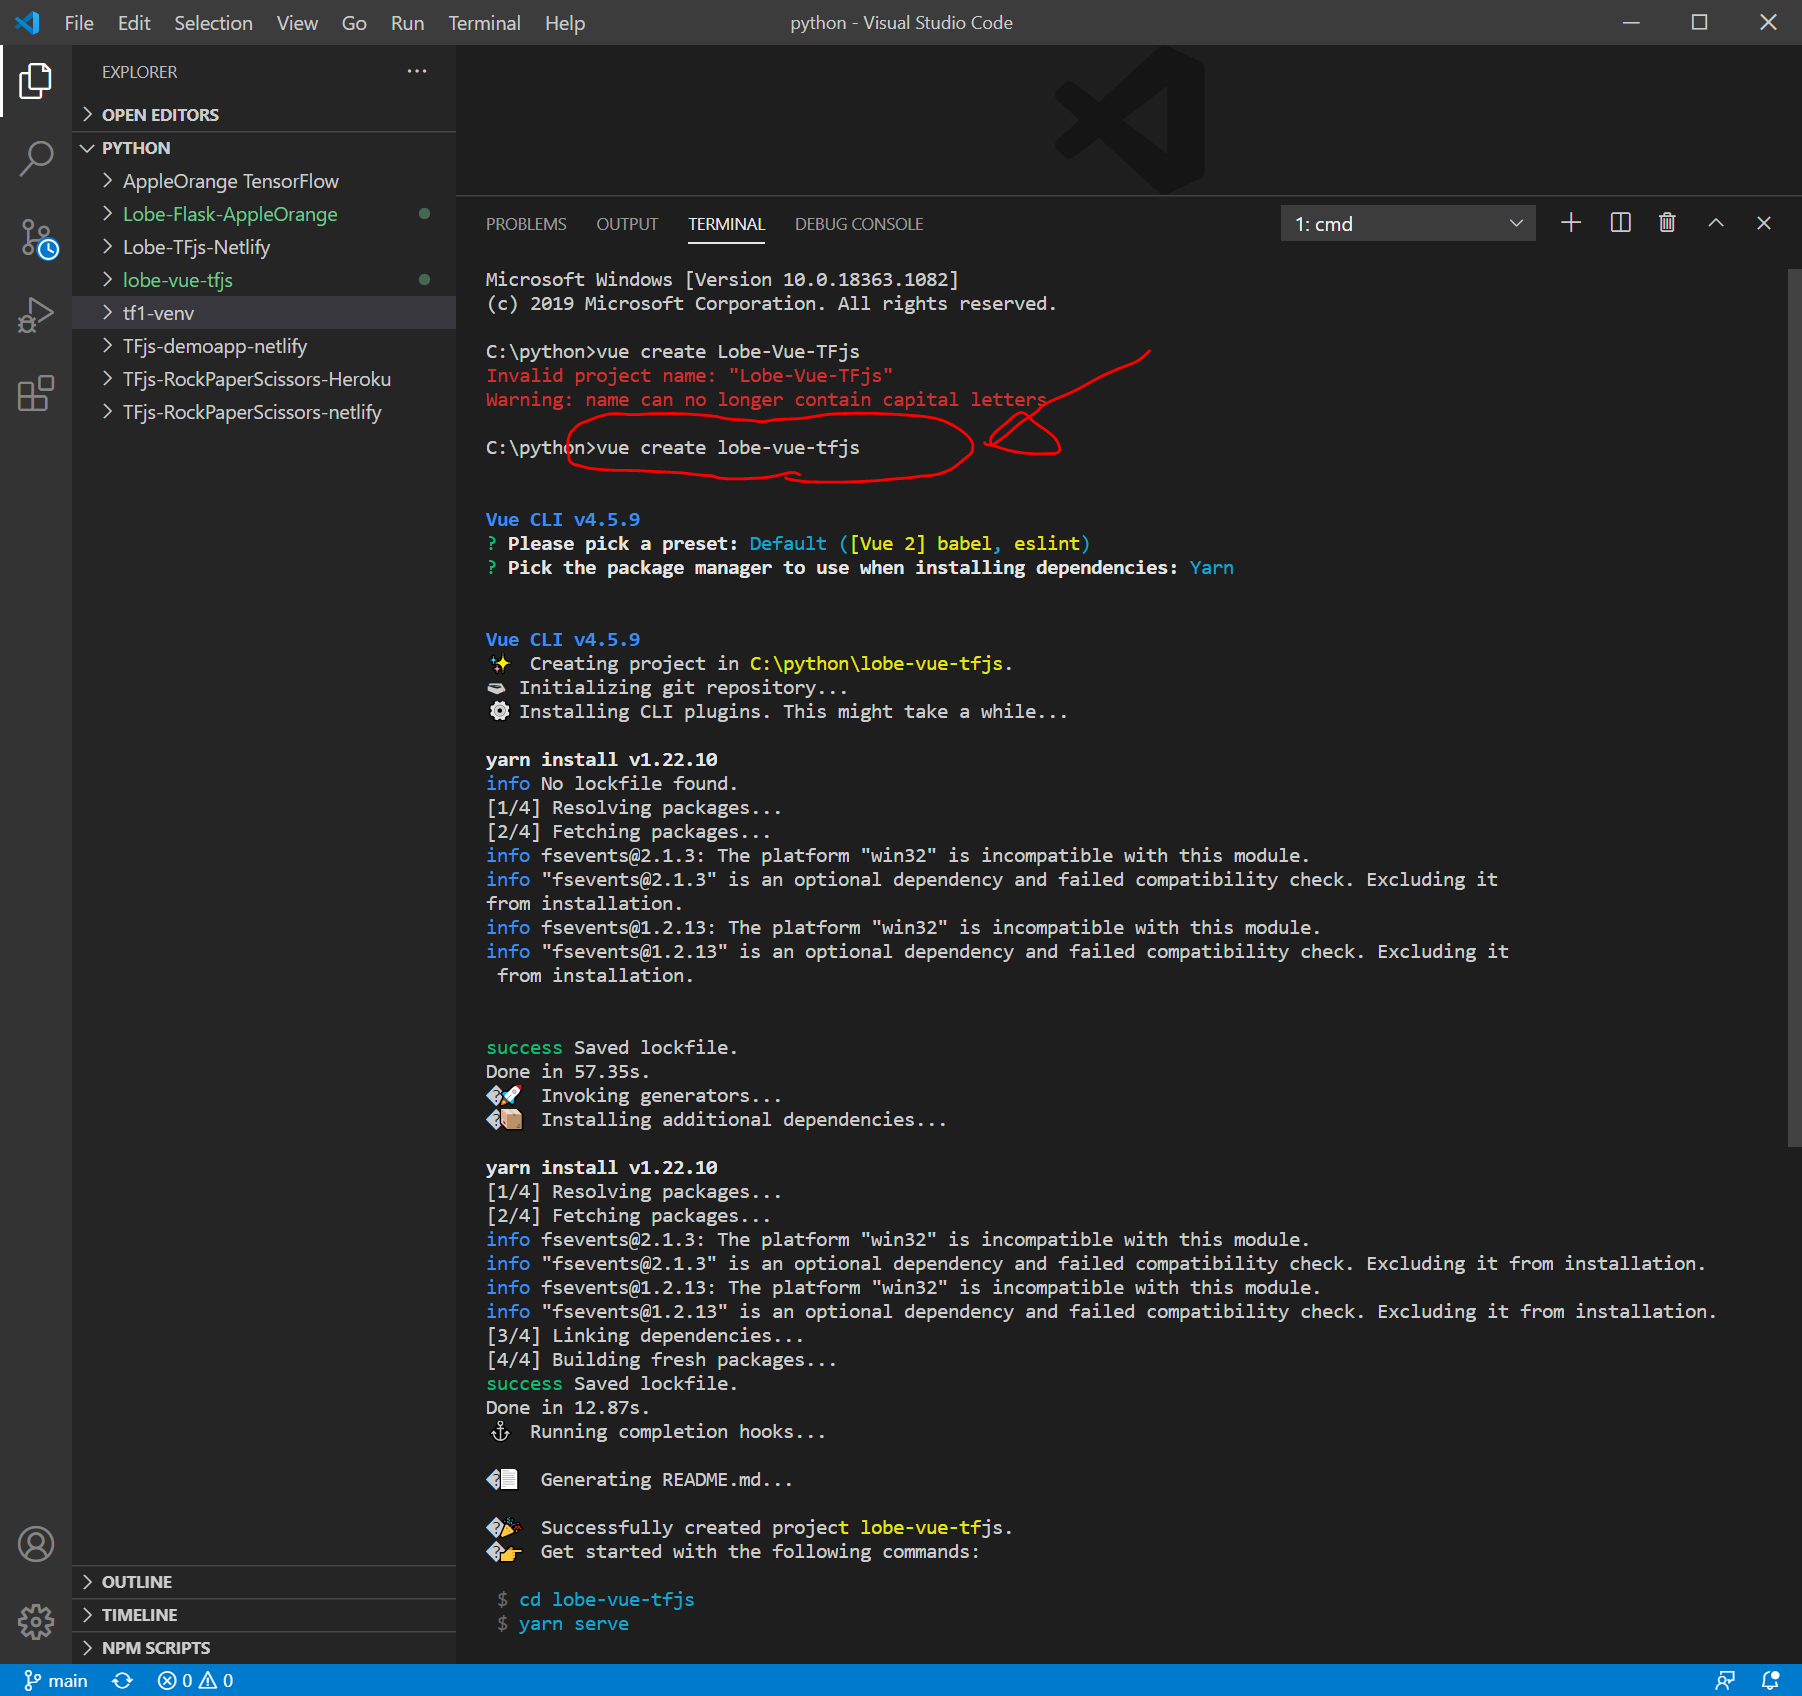Select the Terminal tab
The image size is (1802, 1696).
pos(726,224)
